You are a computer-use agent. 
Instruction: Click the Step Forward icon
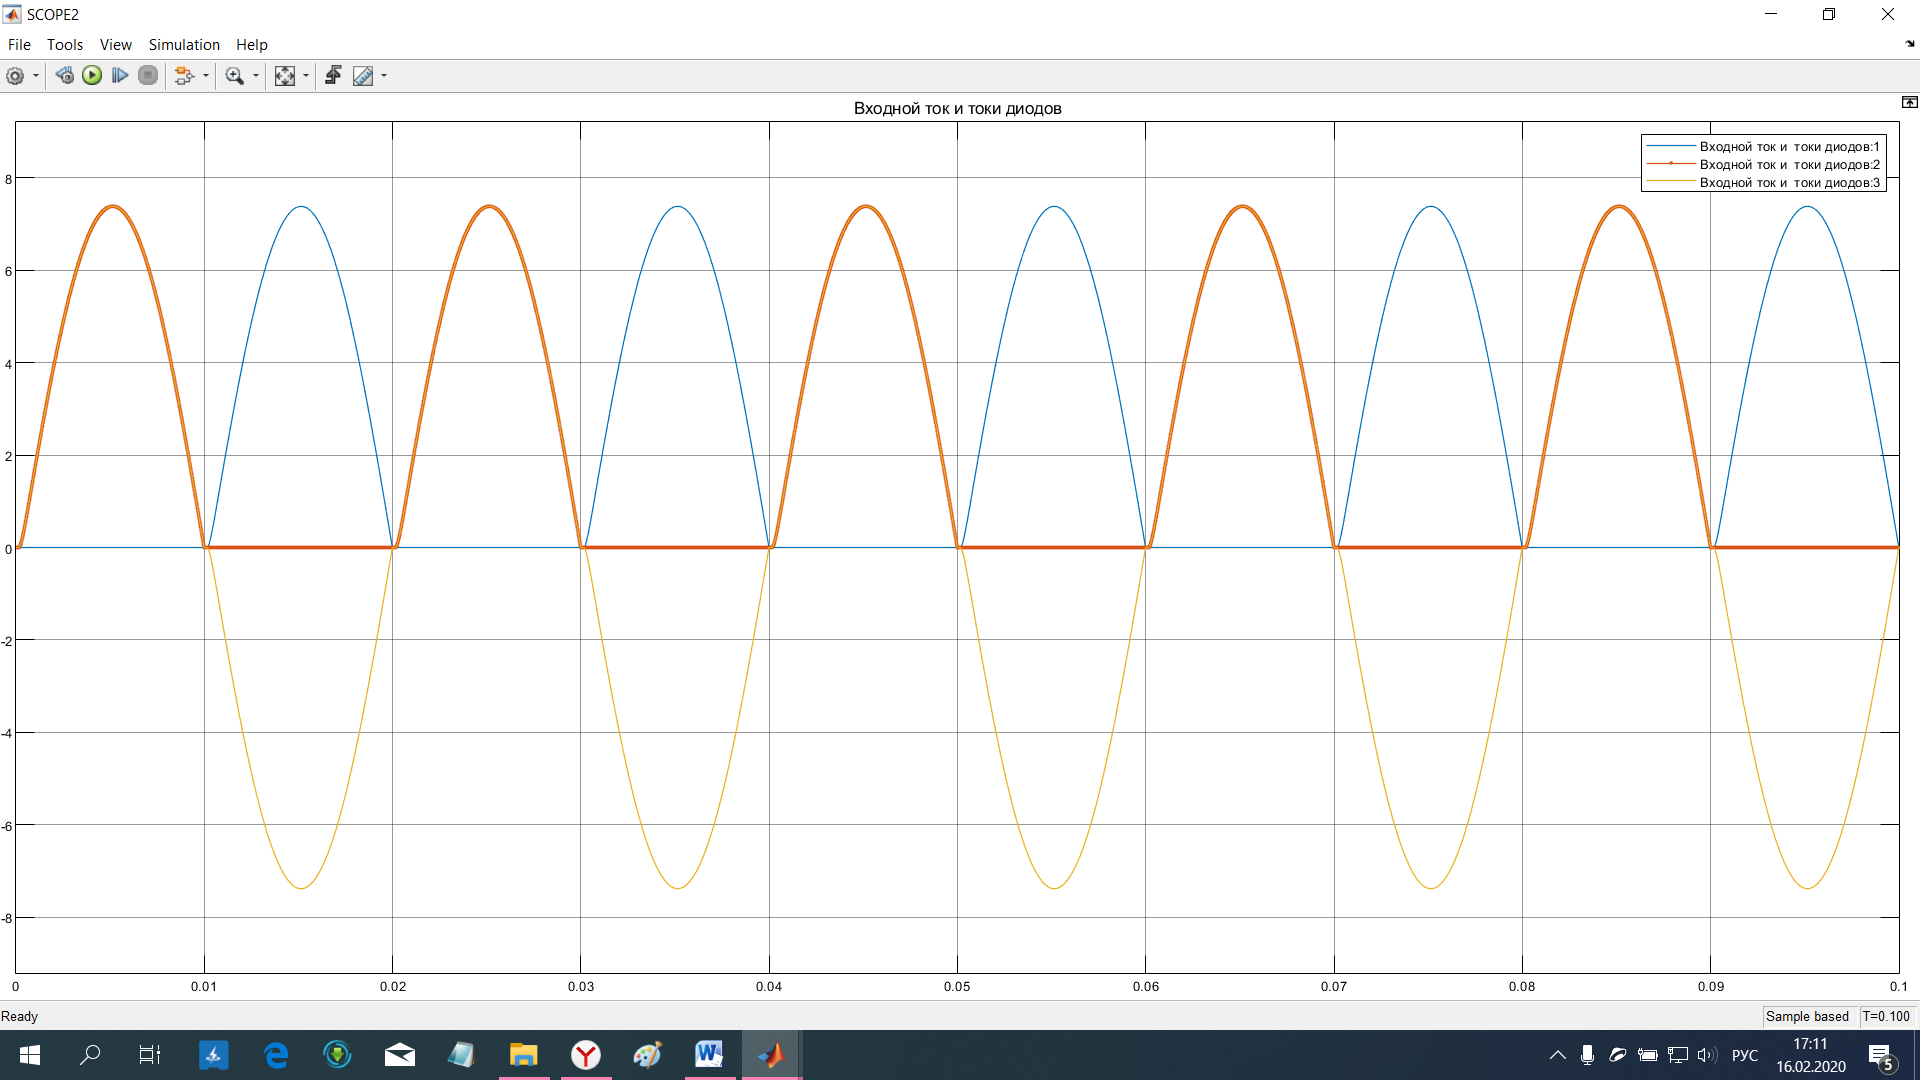pos(120,76)
